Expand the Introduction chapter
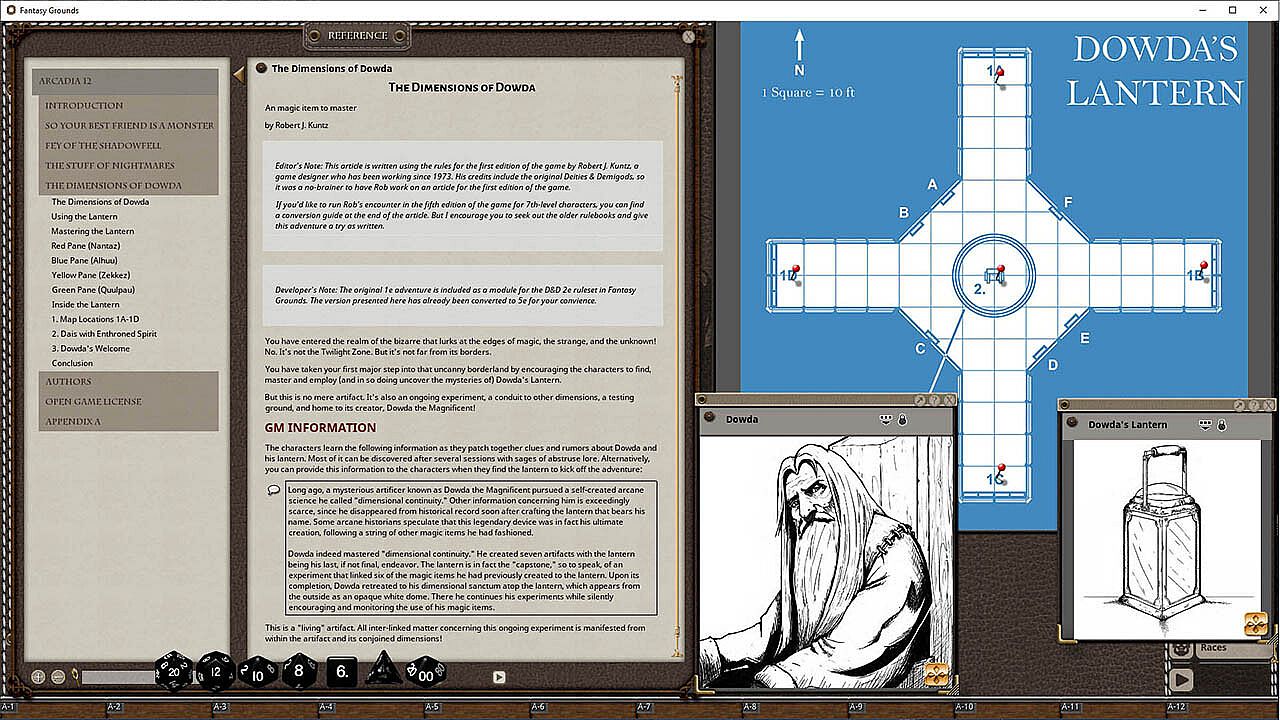 coord(84,105)
